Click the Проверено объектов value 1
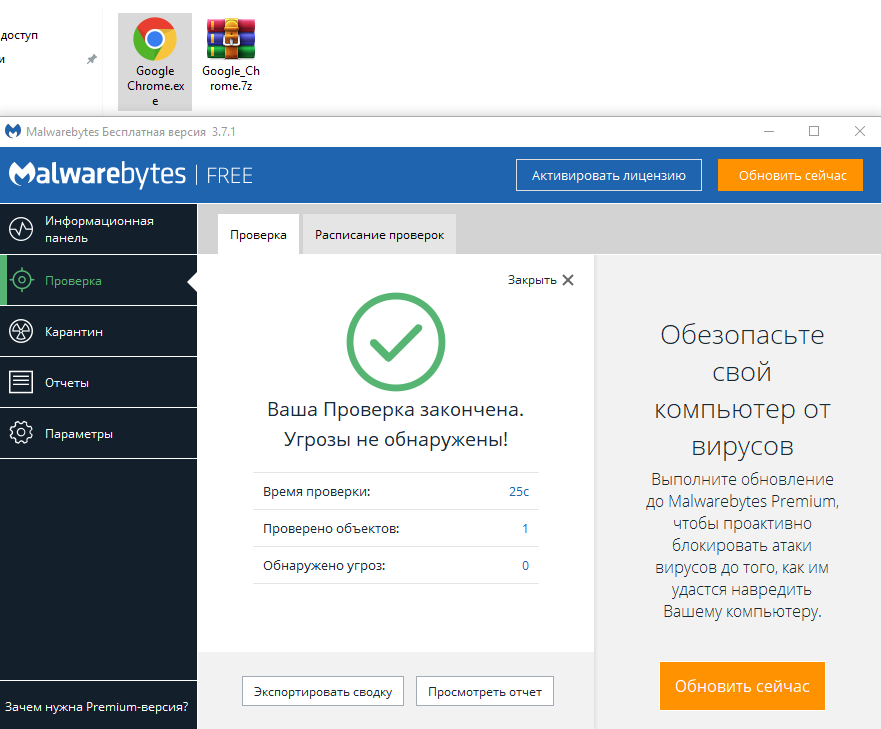The width and height of the screenshot is (881, 729). [x=525, y=529]
